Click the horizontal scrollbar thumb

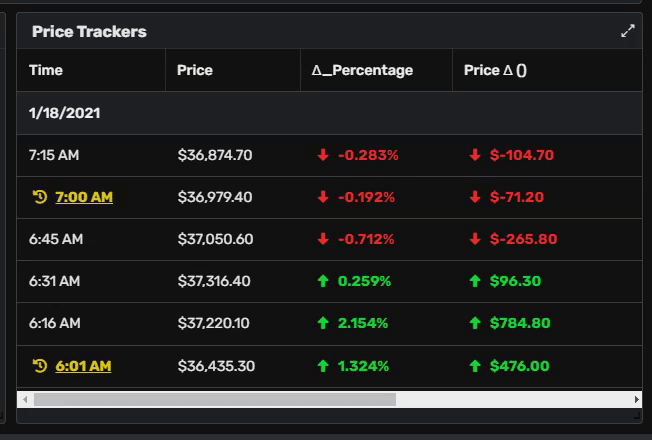tap(215, 400)
